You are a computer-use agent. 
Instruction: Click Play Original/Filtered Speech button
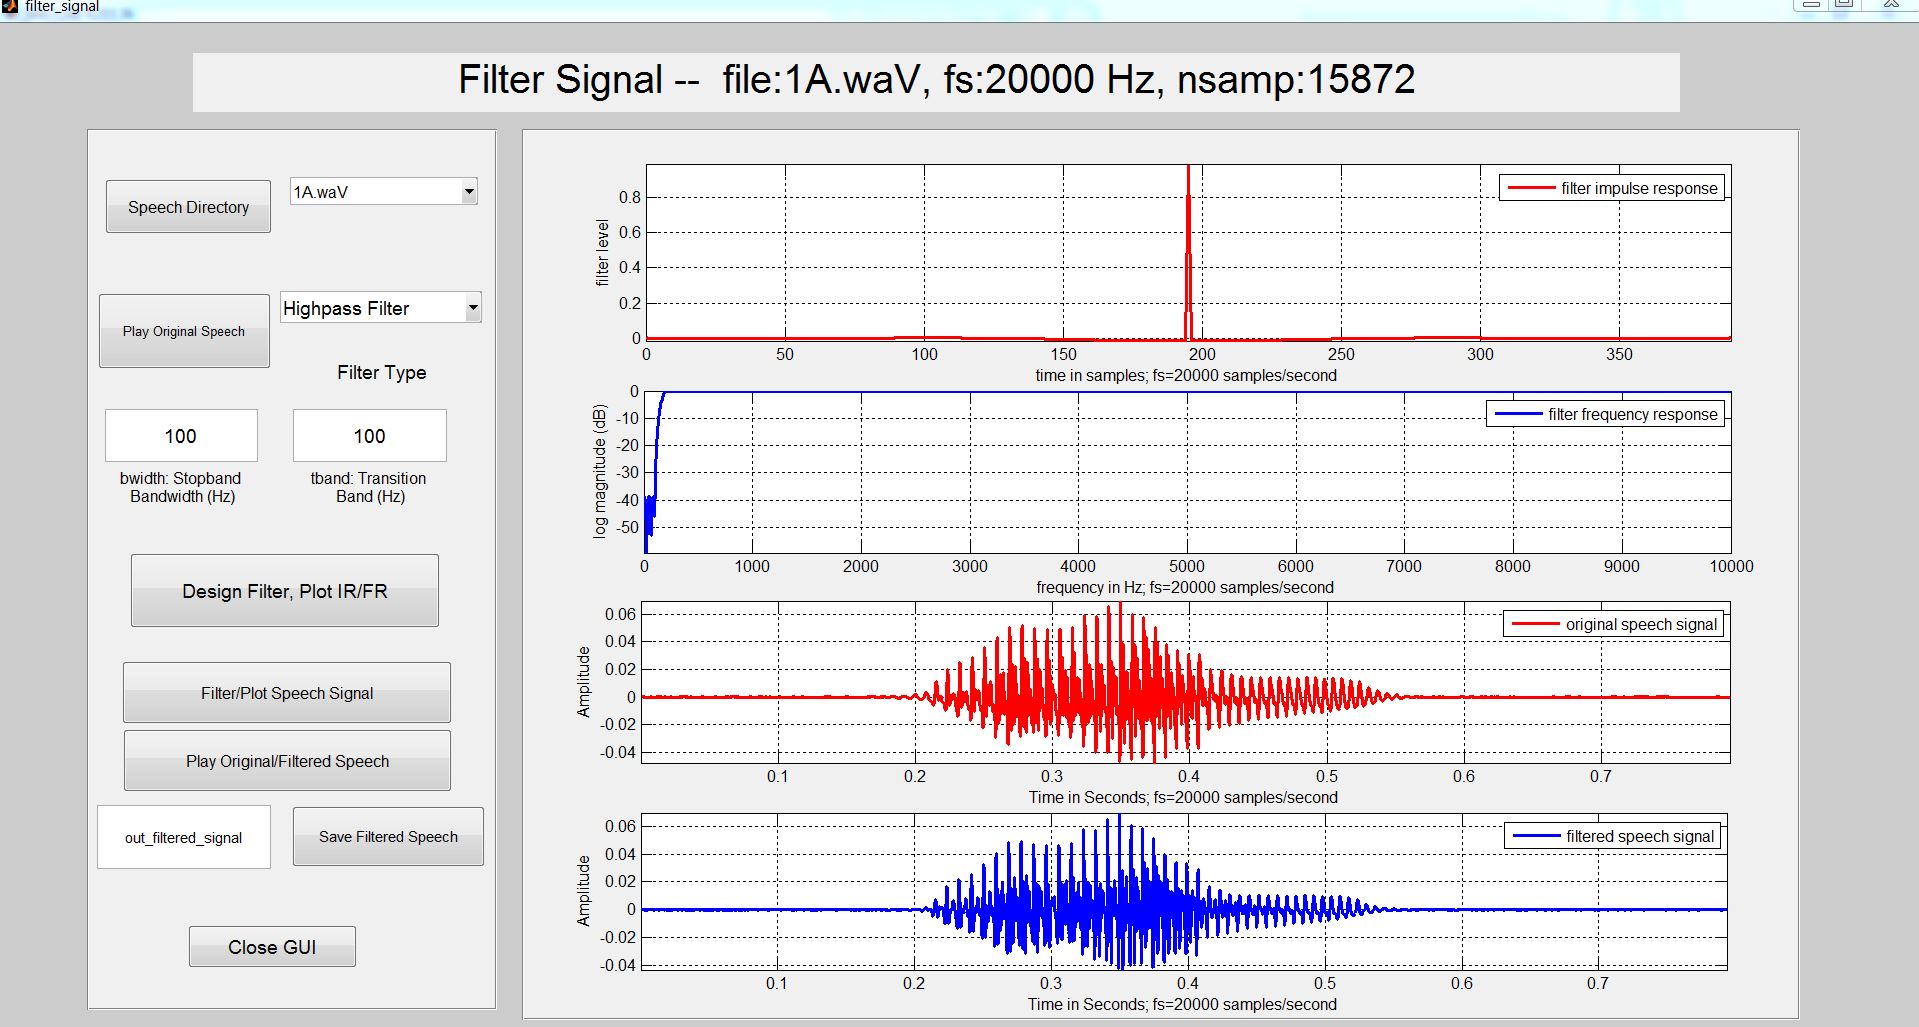[287, 761]
